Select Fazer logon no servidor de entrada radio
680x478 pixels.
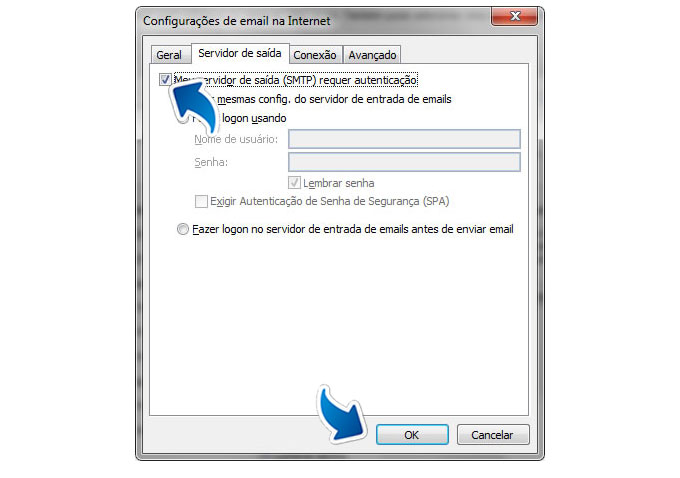(x=183, y=229)
